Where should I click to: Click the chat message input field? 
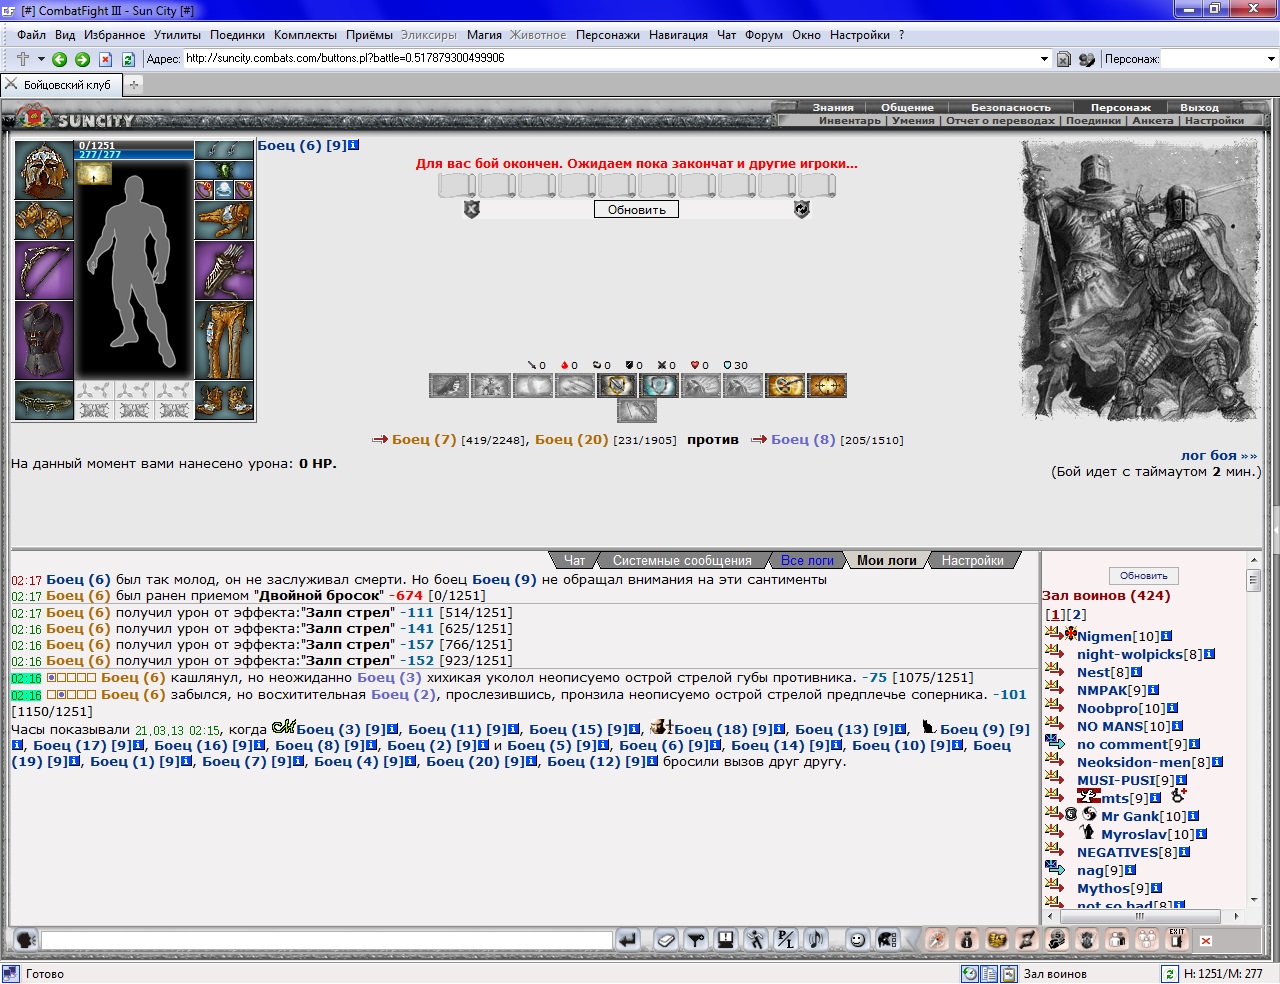click(x=327, y=940)
